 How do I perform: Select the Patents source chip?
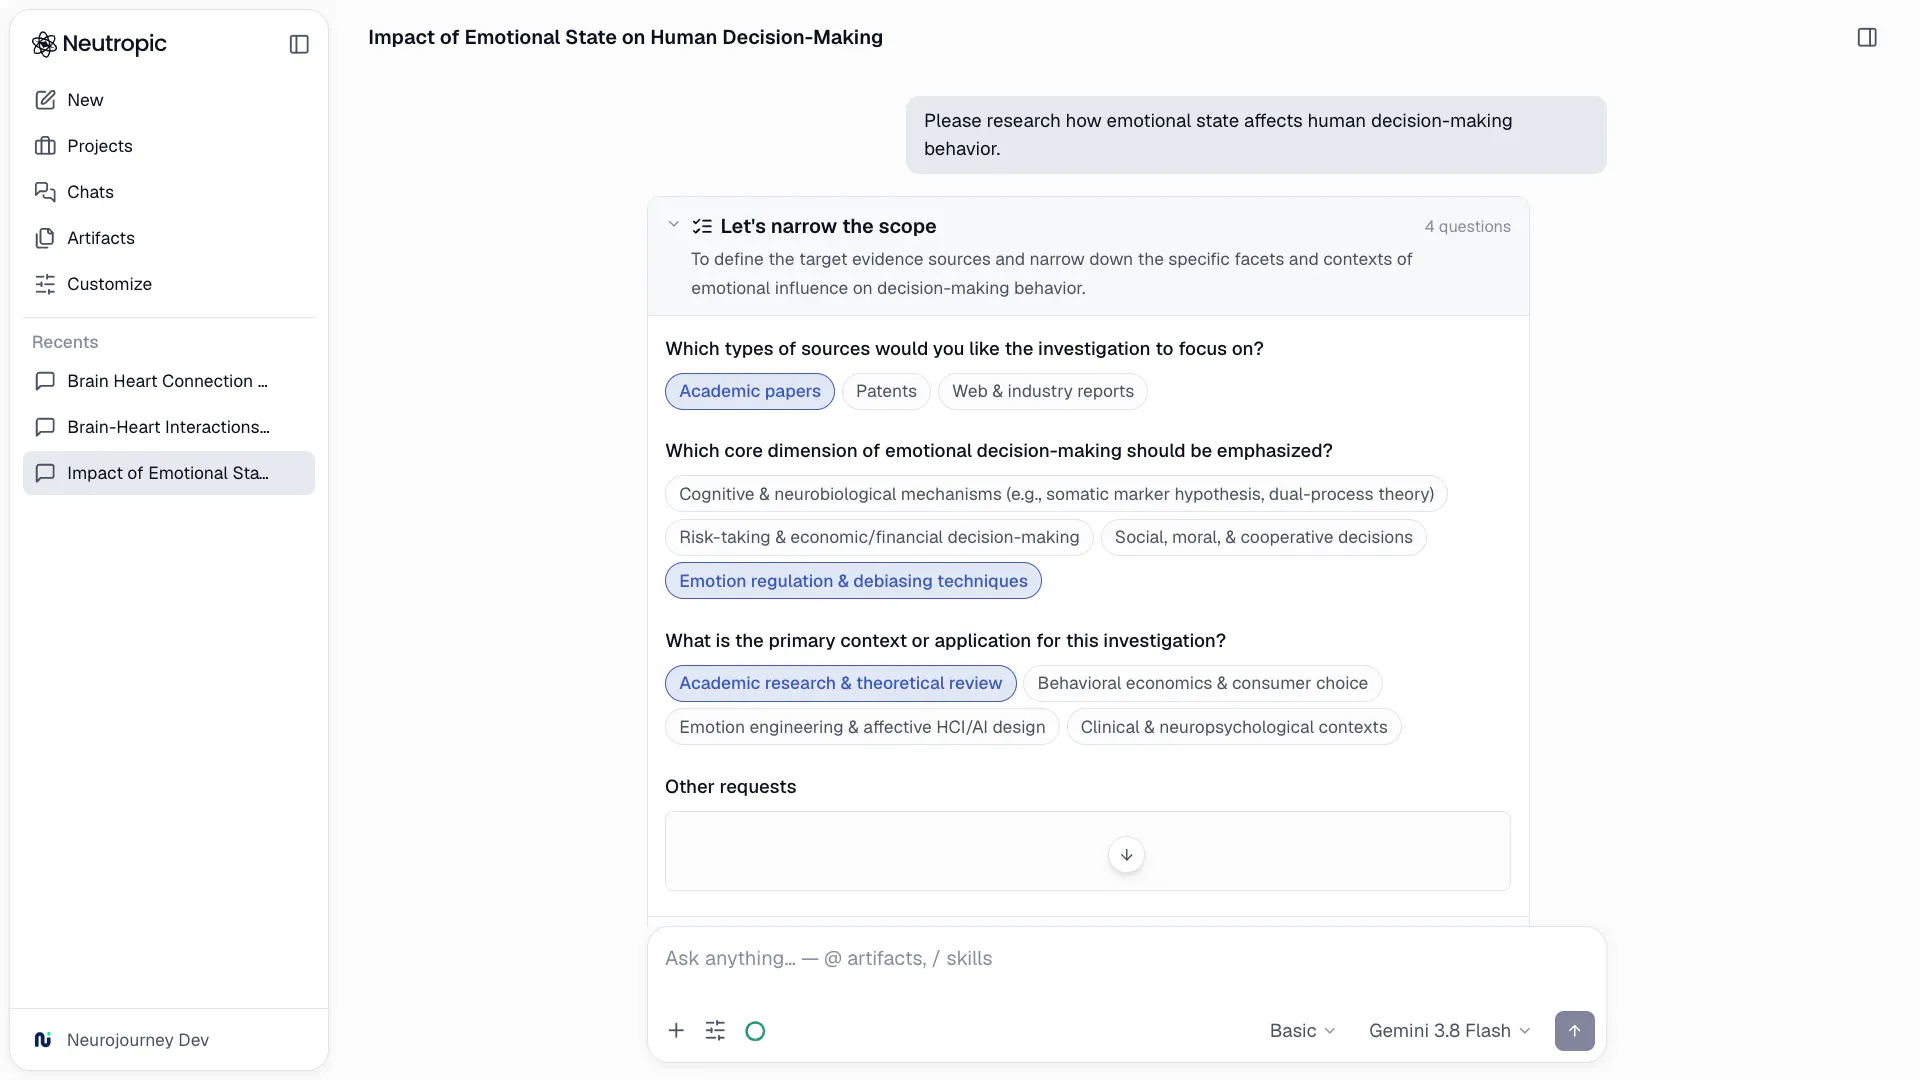pos(886,391)
